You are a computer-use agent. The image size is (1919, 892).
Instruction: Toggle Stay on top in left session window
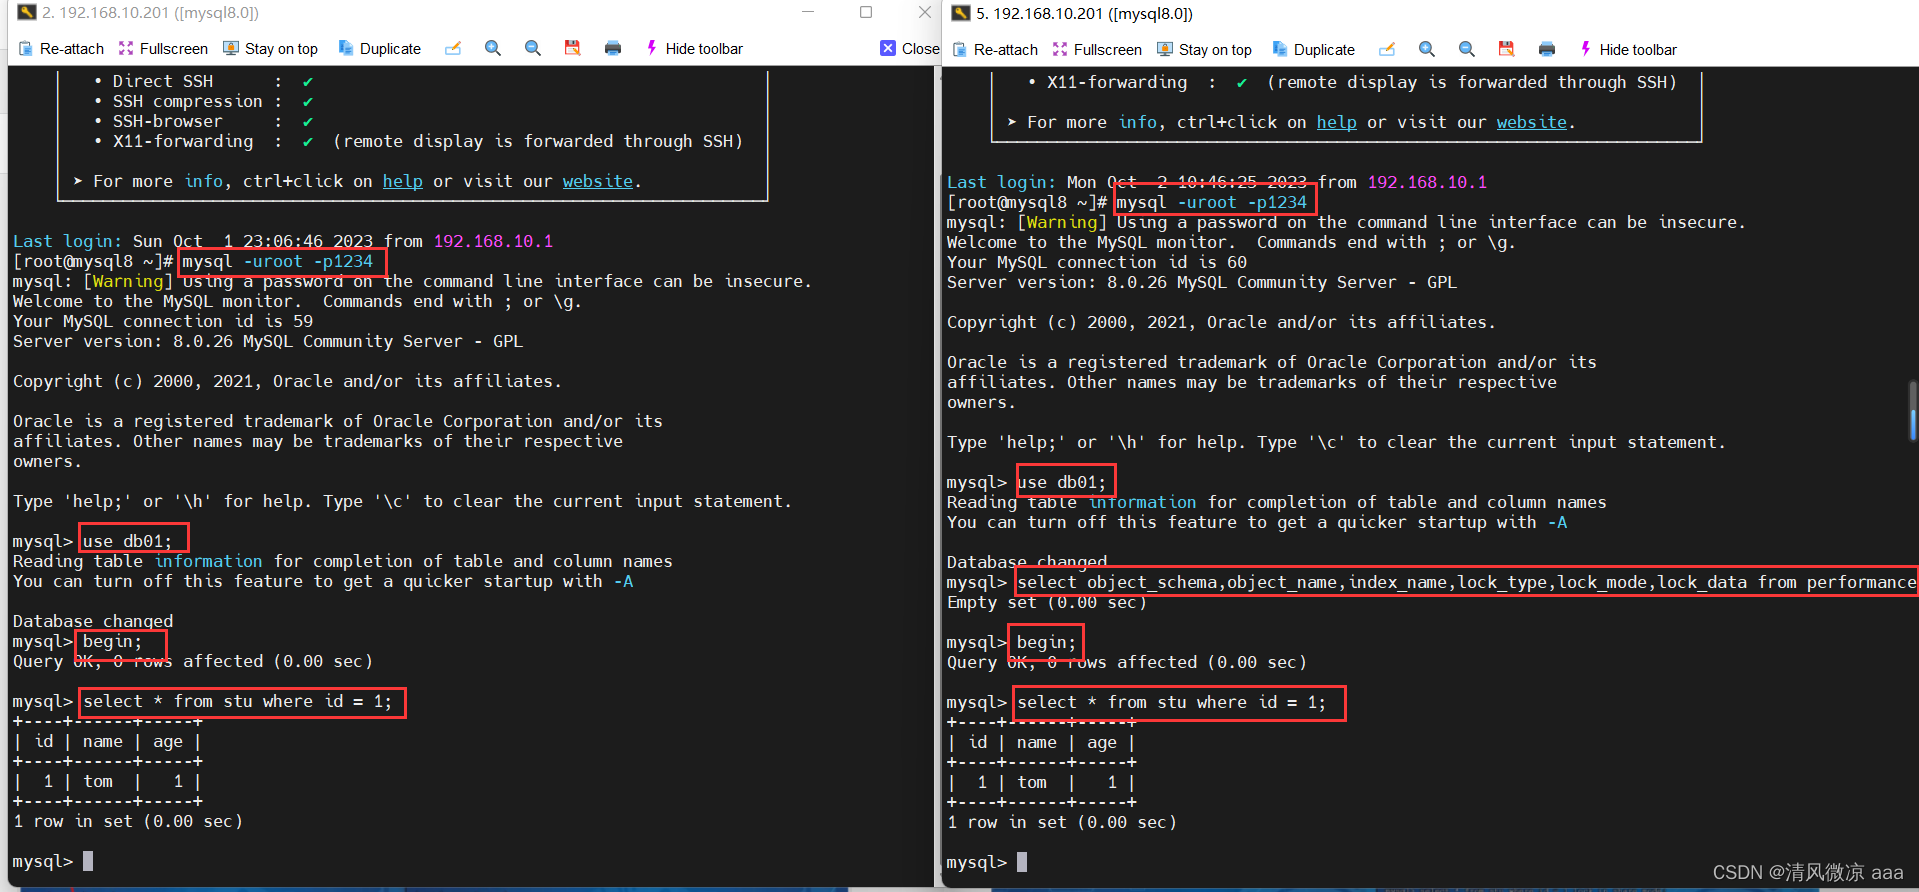click(x=270, y=48)
